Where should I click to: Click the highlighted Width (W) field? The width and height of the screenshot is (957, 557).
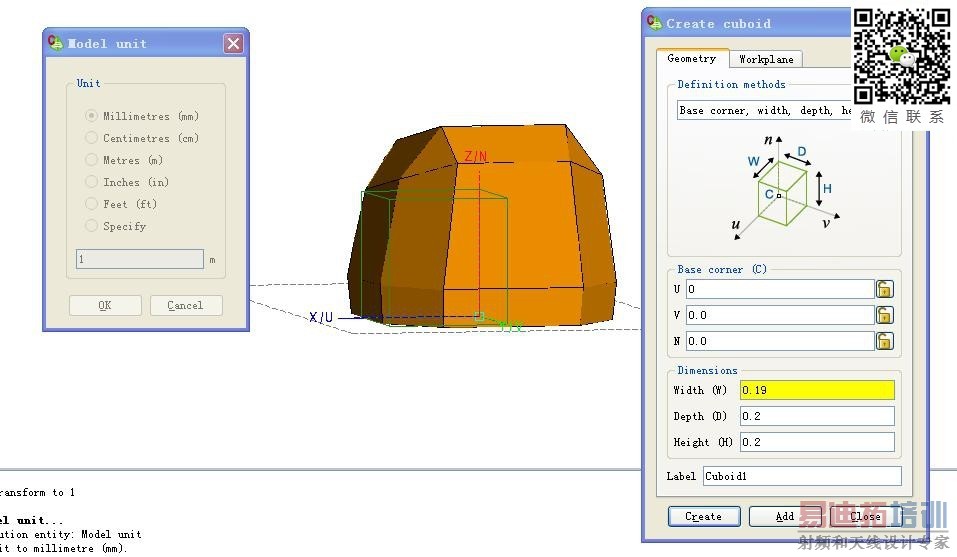coord(817,390)
